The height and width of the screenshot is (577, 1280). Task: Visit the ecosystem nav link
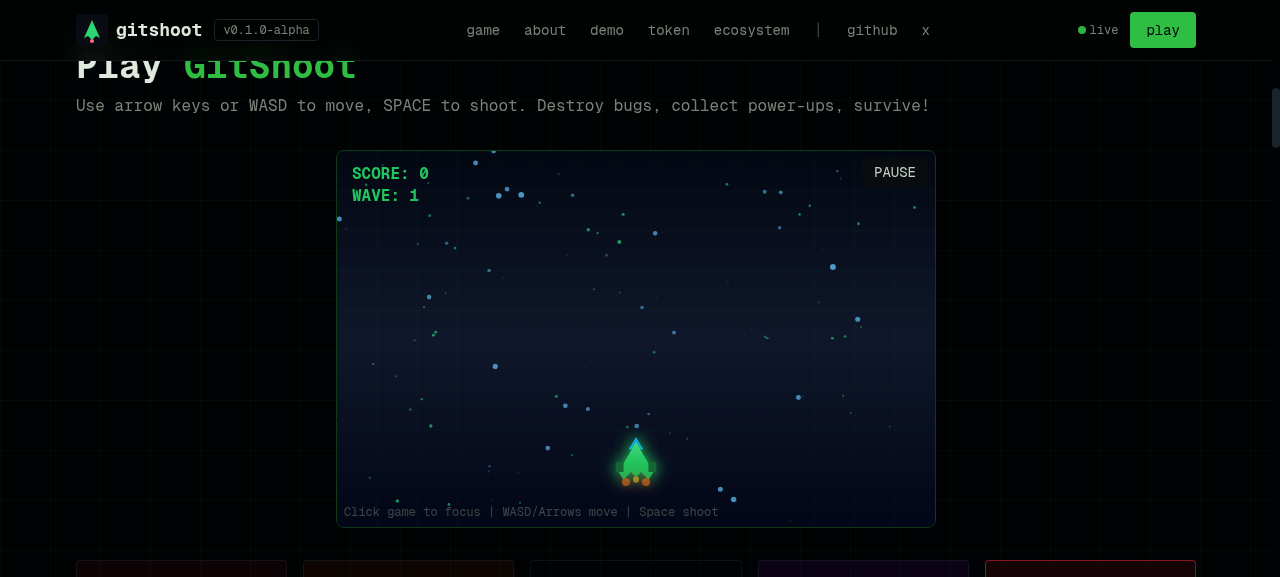tap(751, 30)
